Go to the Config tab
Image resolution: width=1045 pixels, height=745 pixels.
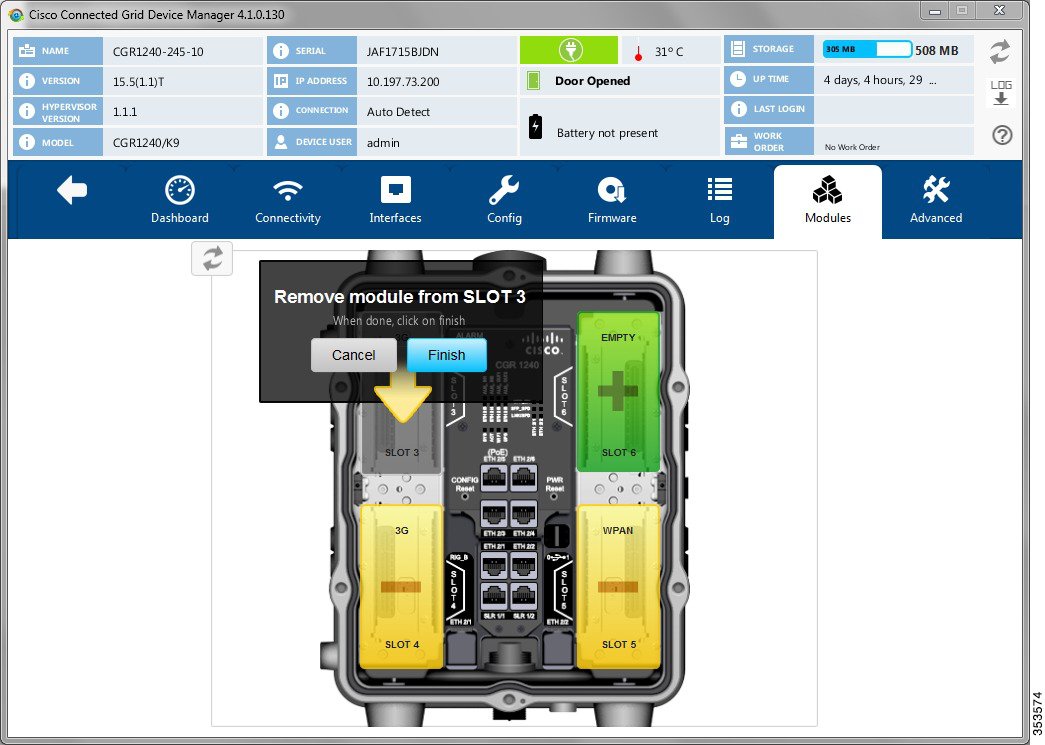pos(504,200)
